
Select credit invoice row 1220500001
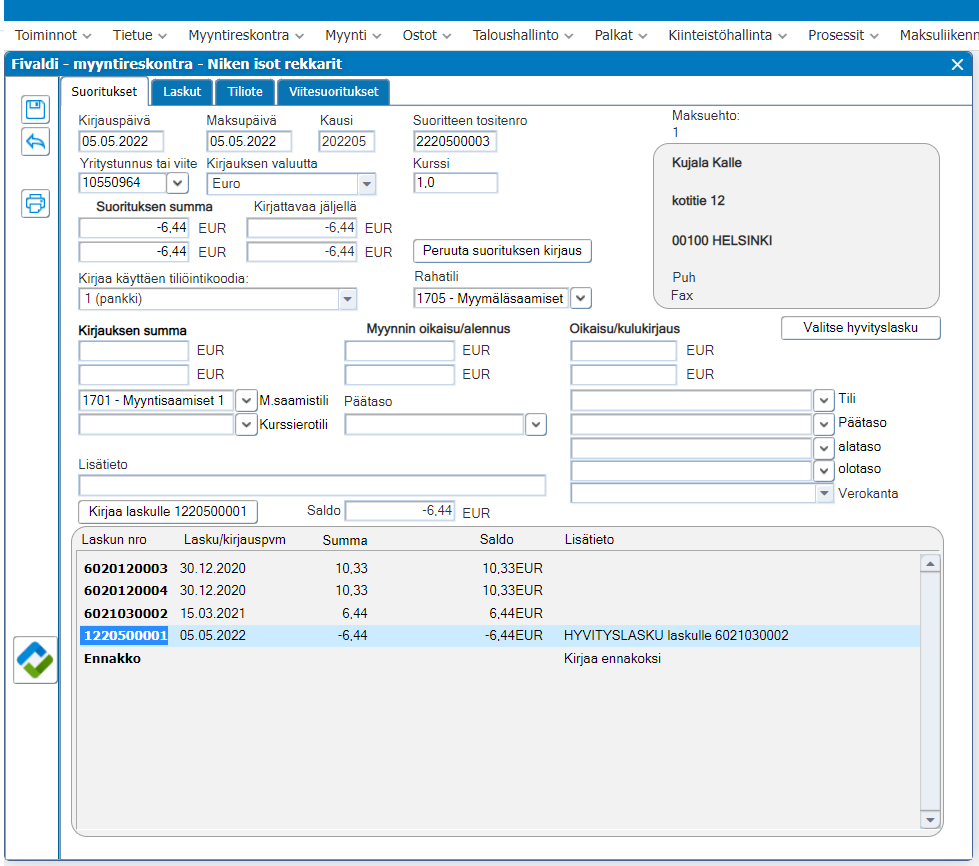499,636
